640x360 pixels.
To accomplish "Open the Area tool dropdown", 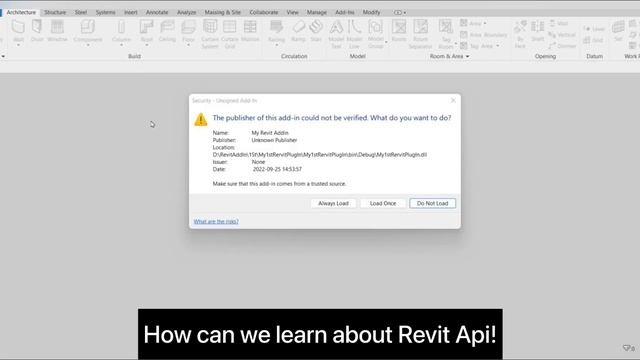I will coord(485,24).
